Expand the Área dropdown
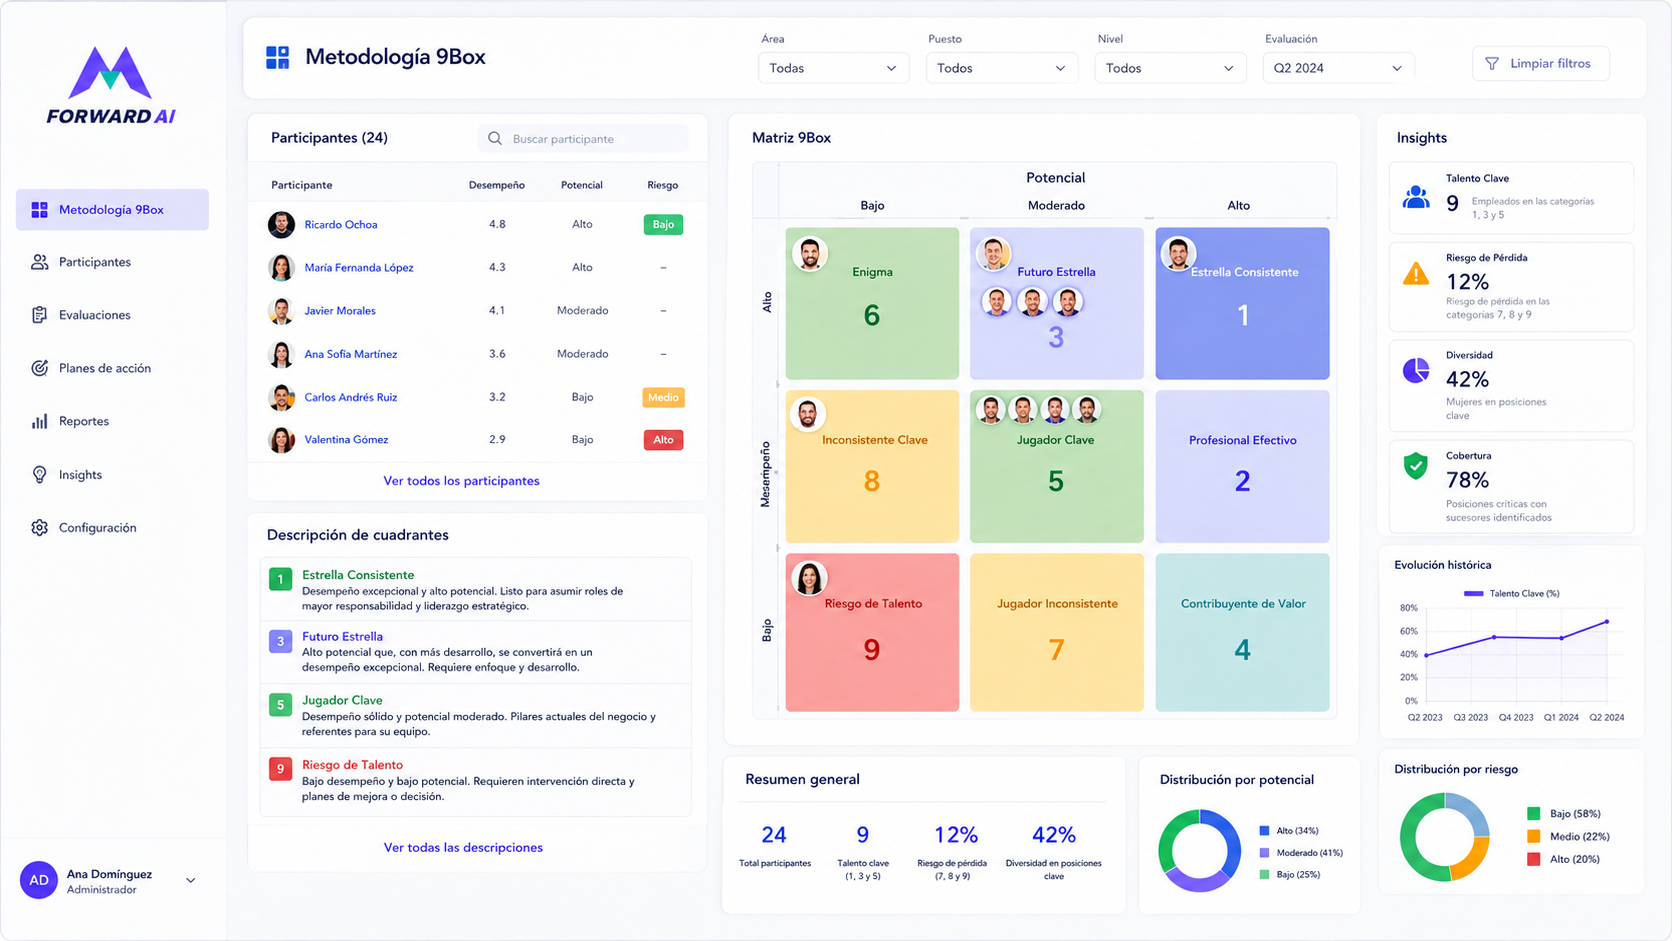This screenshot has width=1672, height=941. click(833, 68)
